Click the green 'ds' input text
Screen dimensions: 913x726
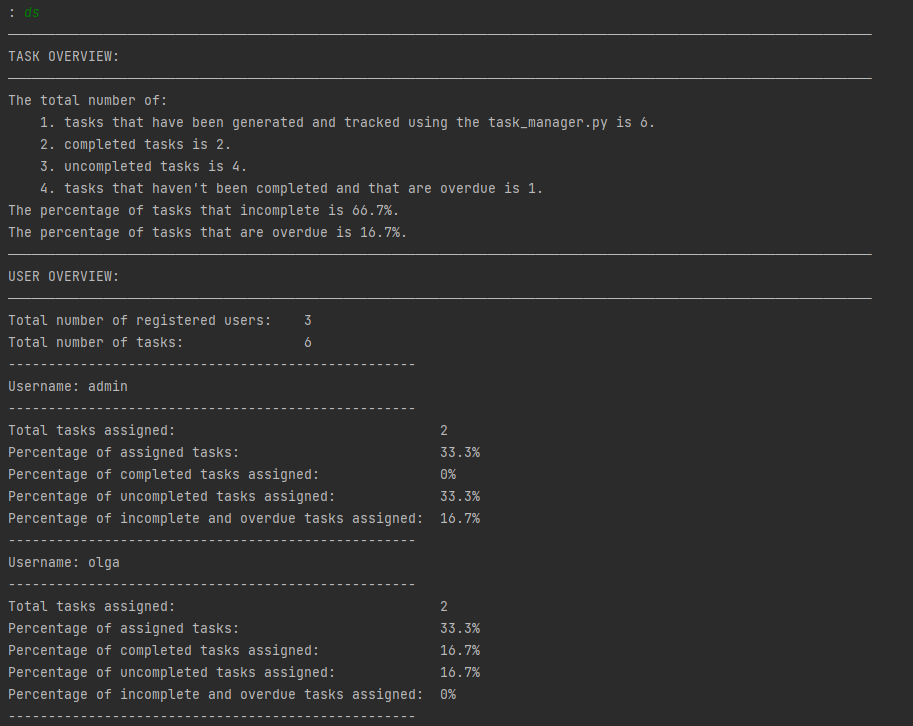click(32, 13)
